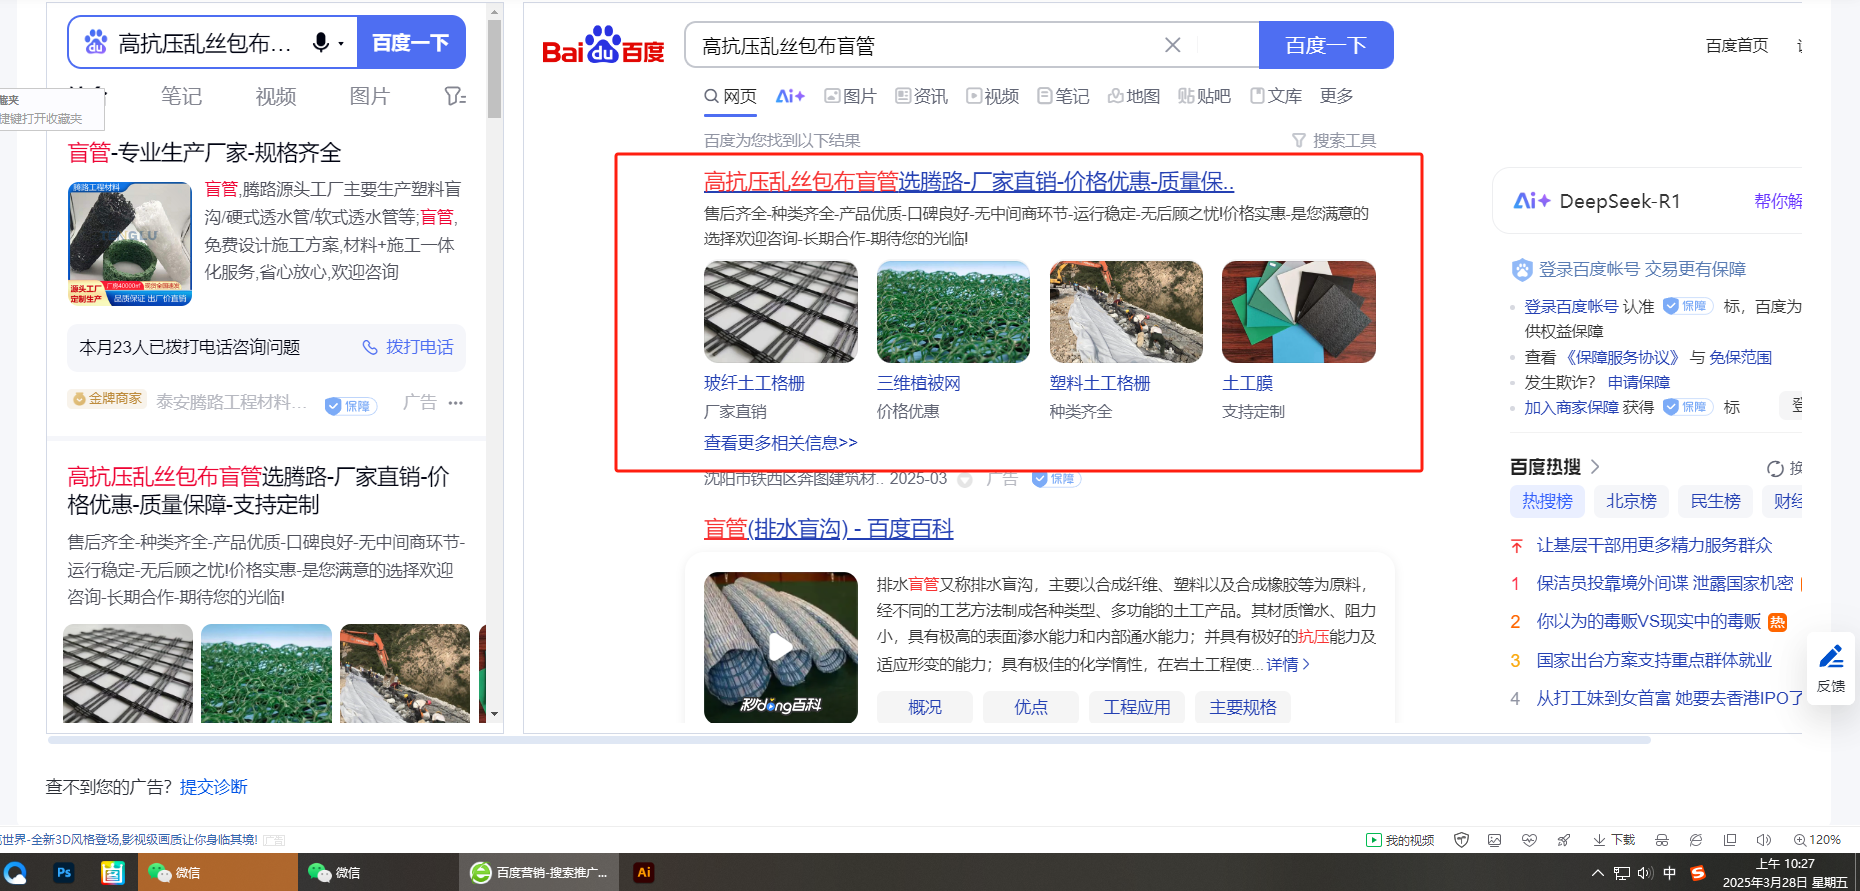Open the more options dots on mobile ad
This screenshot has width=1860, height=891.
(456, 403)
